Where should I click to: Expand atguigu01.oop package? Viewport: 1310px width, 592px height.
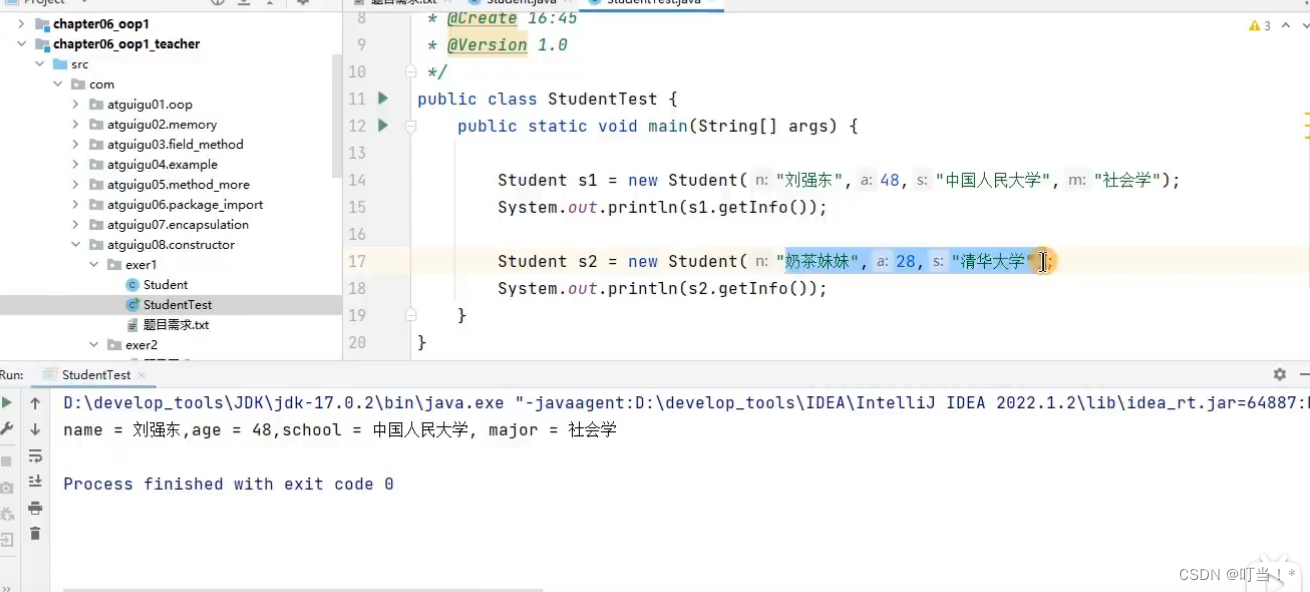pos(76,104)
